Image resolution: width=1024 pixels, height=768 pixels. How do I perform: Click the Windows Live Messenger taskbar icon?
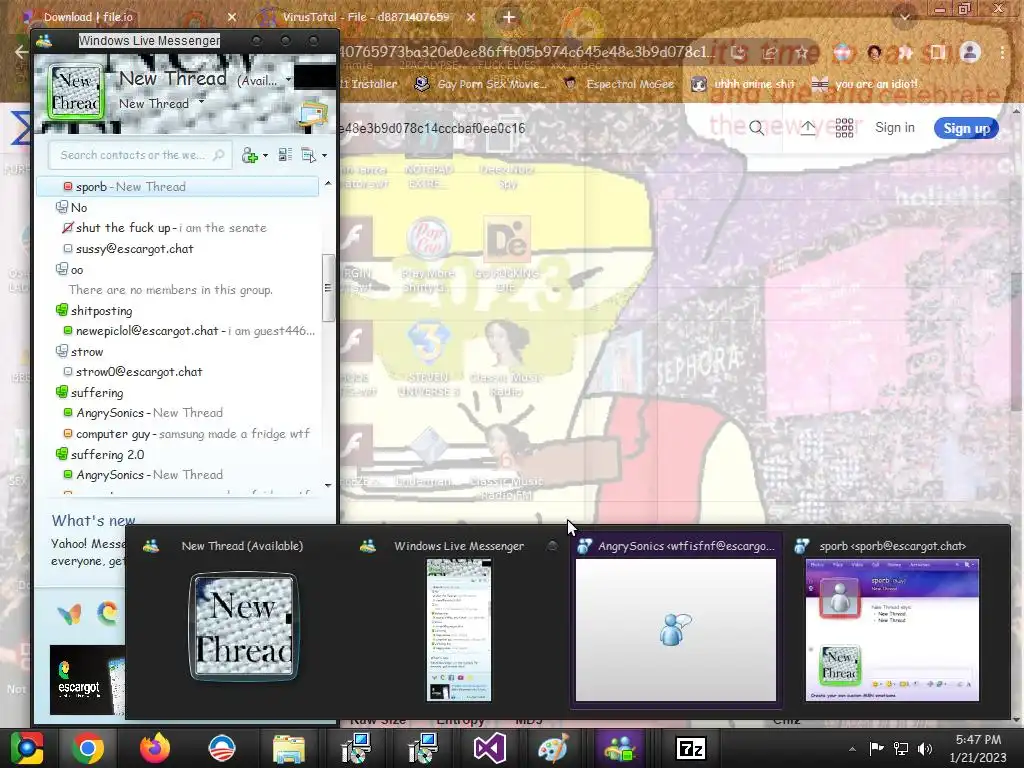pyautogui.click(x=620, y=748)
